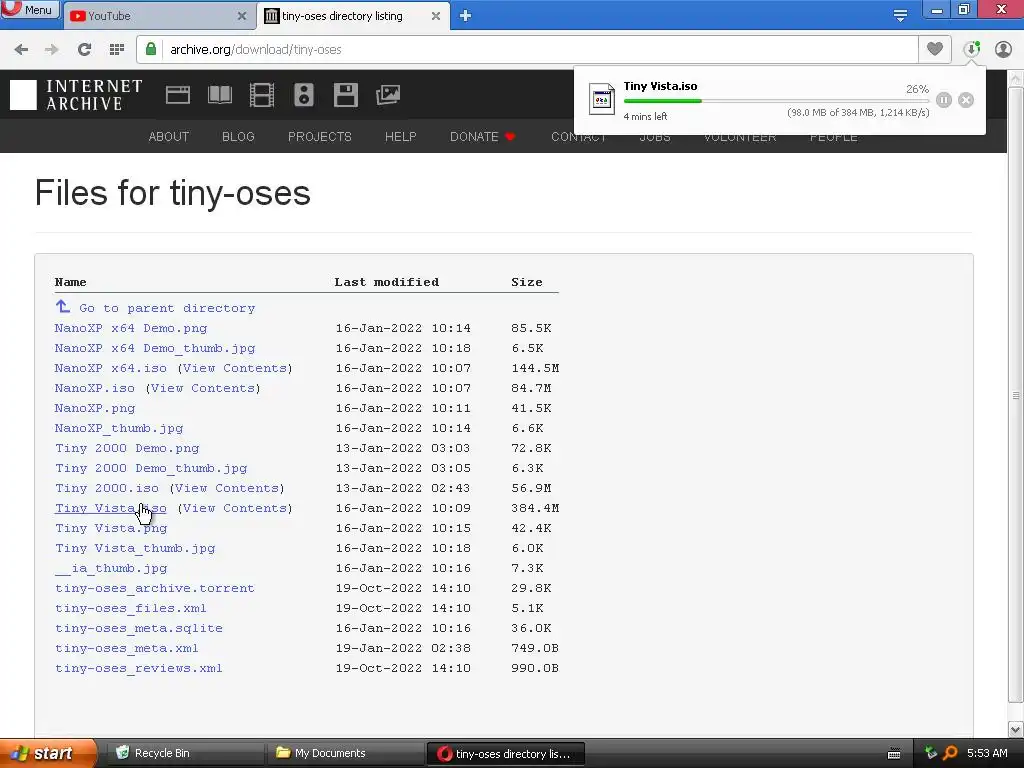Viewport: 1024px width, 768px height.
Task: Cancel the Tiny Vista.iso download
Action: click(966, 100)
